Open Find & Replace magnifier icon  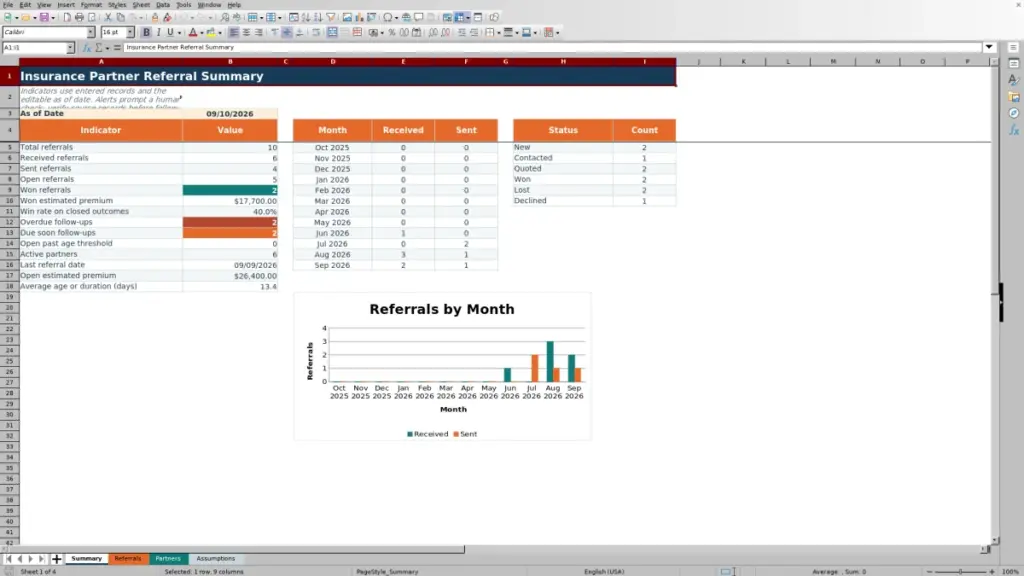(225, 18)
